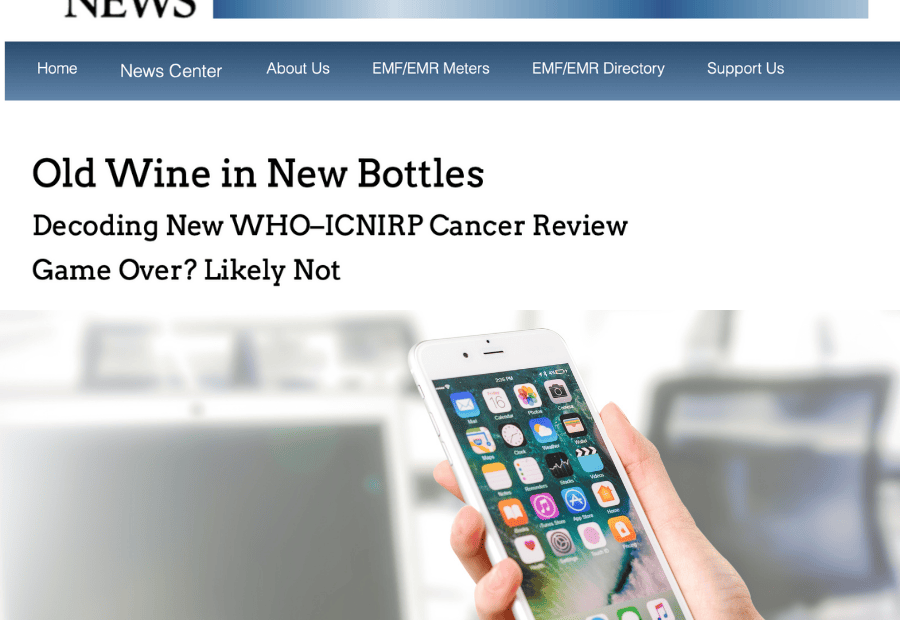Open the About Us page
Viewport: 900px width, 620px height.
pos(298,68)
